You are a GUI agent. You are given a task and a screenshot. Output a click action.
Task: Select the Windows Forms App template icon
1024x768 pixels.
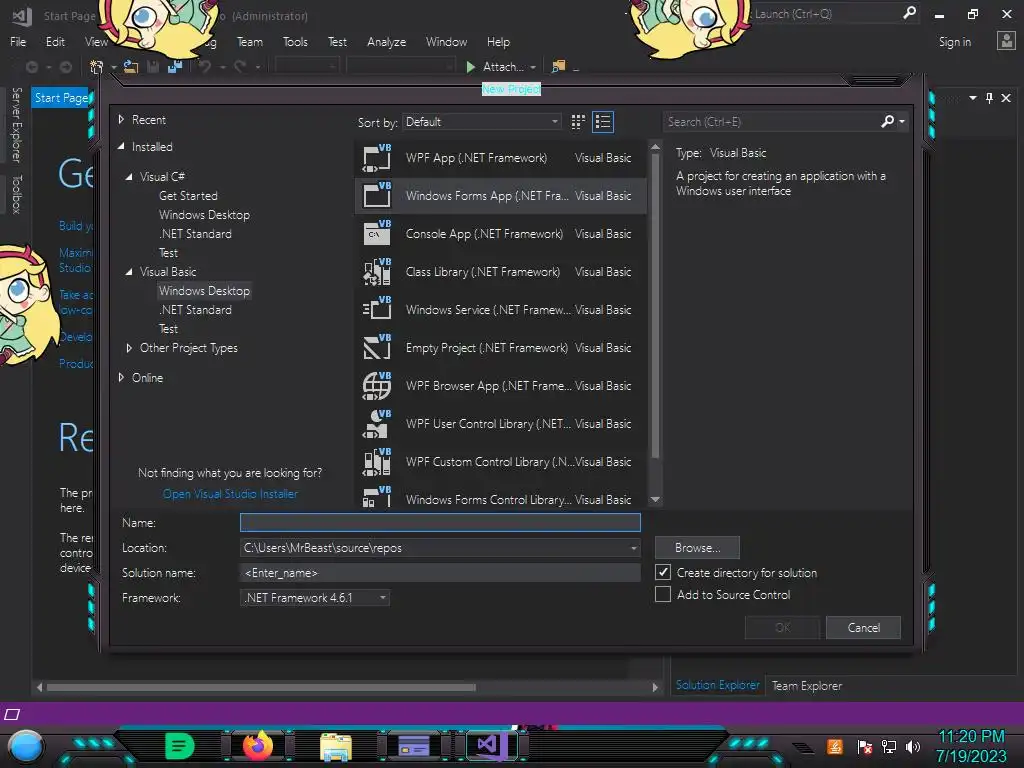click(x=377, y=195)
